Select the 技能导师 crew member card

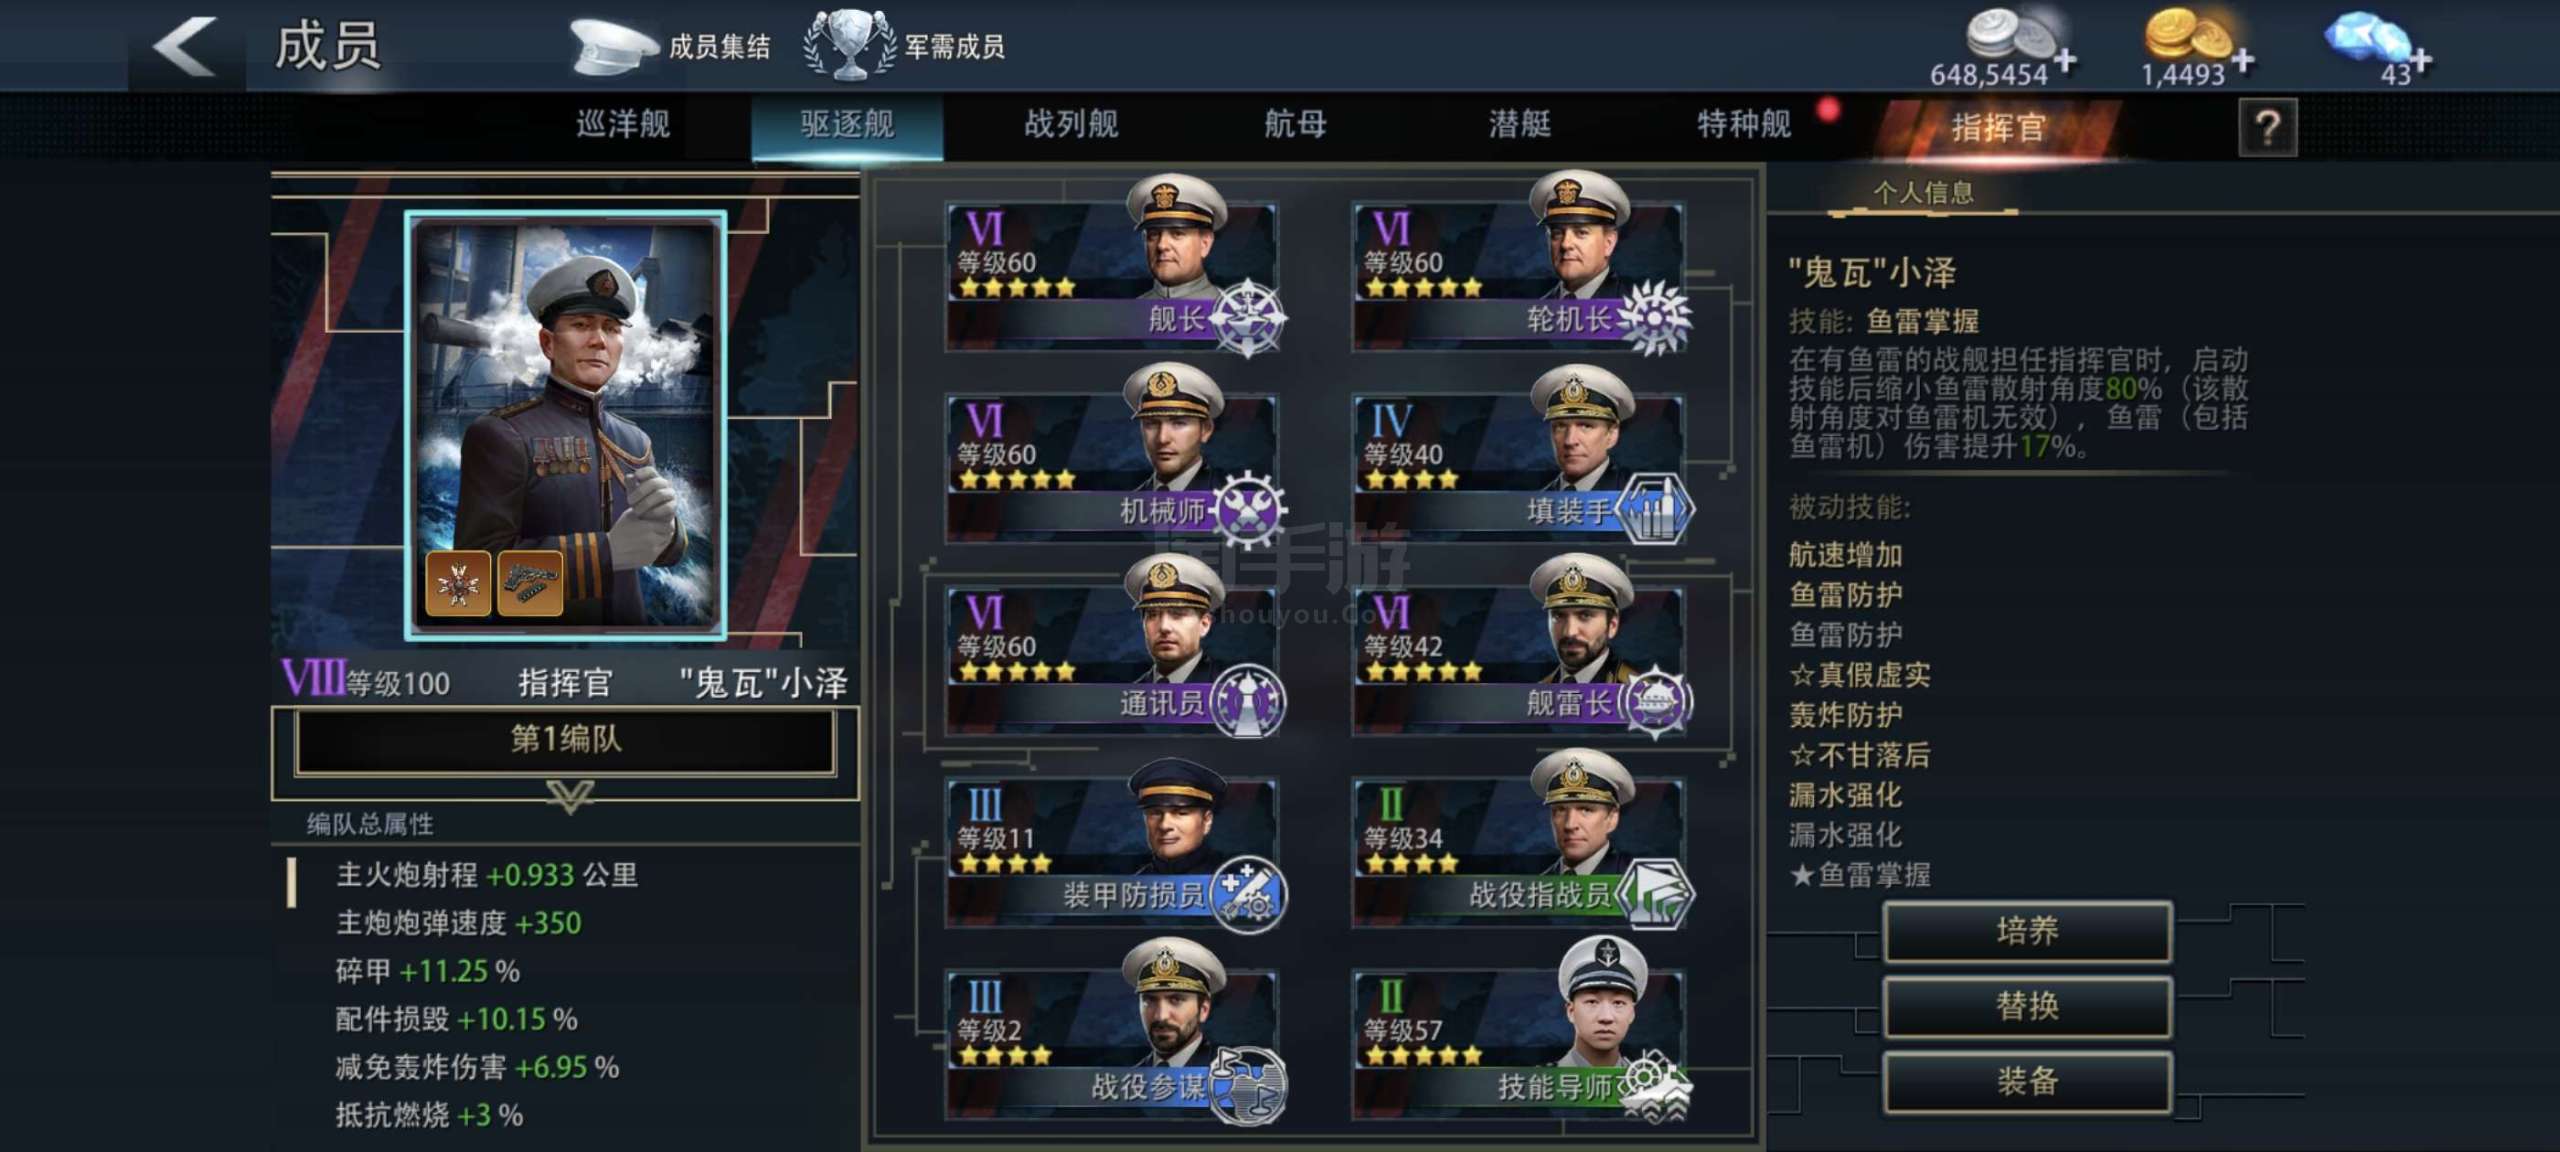(1518, 1043)
